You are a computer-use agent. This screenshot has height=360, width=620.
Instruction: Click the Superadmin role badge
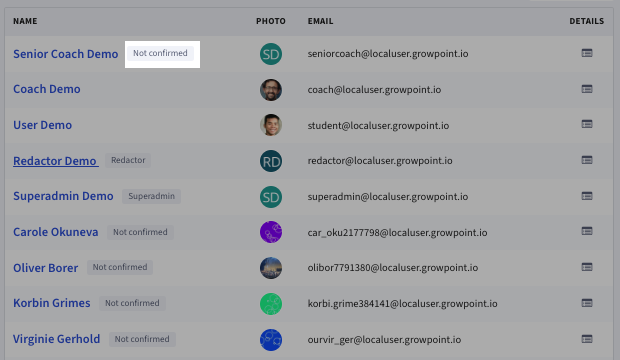[x=151, y=196]
